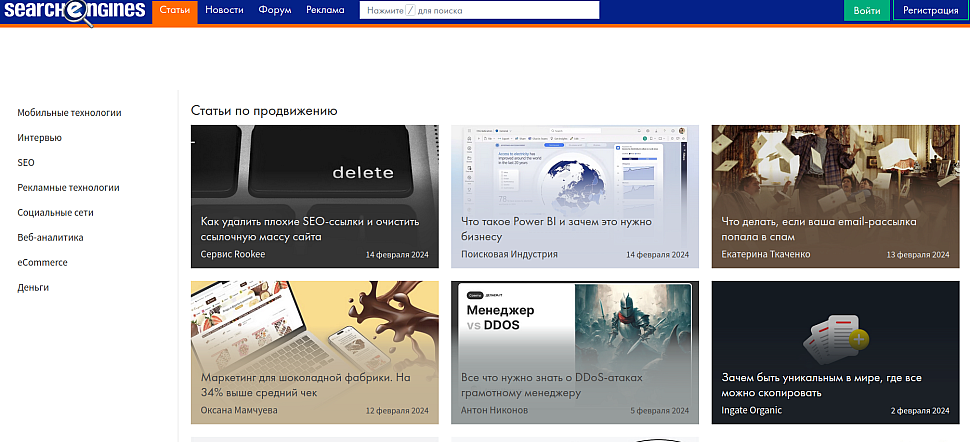Screen dimensions: 970x442
Task: Open the Социальные сети category
Action: pyautogui.click(x=56, y=212)
